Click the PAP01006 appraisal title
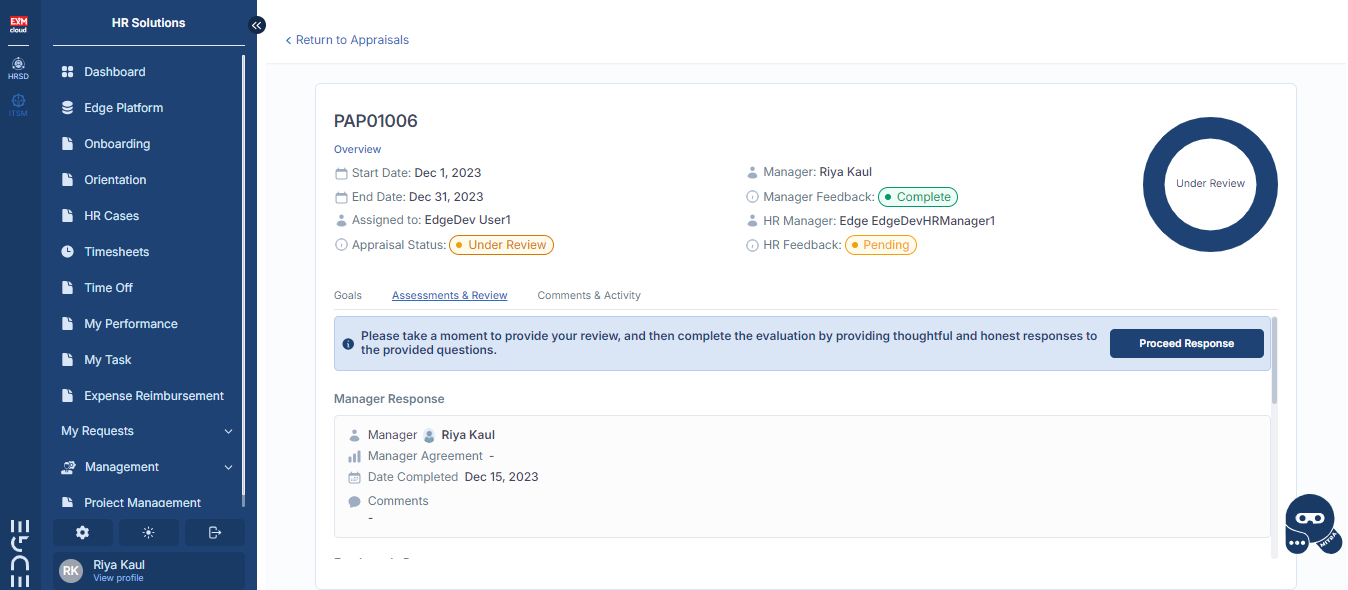Image resolution: width=1348 pixels, height=590 pixels. click(x=376, y=121)
